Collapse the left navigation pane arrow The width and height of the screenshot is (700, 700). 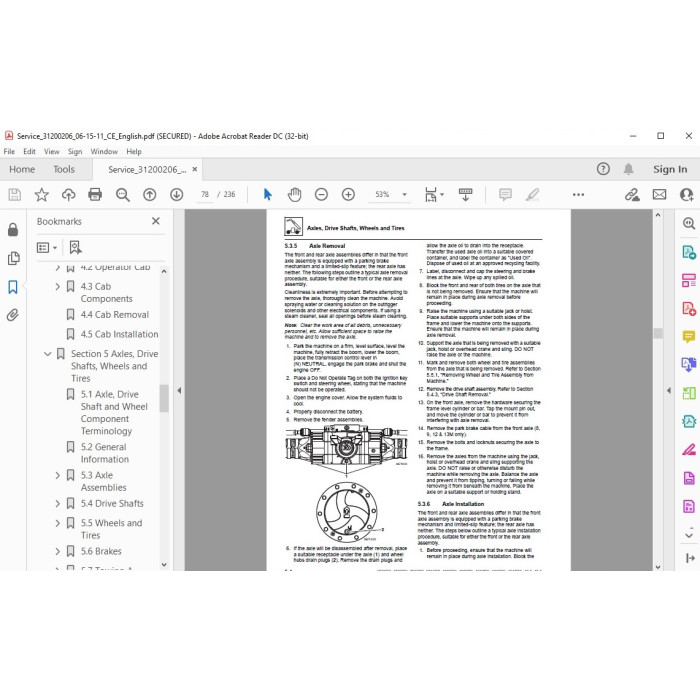[x=179, y=391]
